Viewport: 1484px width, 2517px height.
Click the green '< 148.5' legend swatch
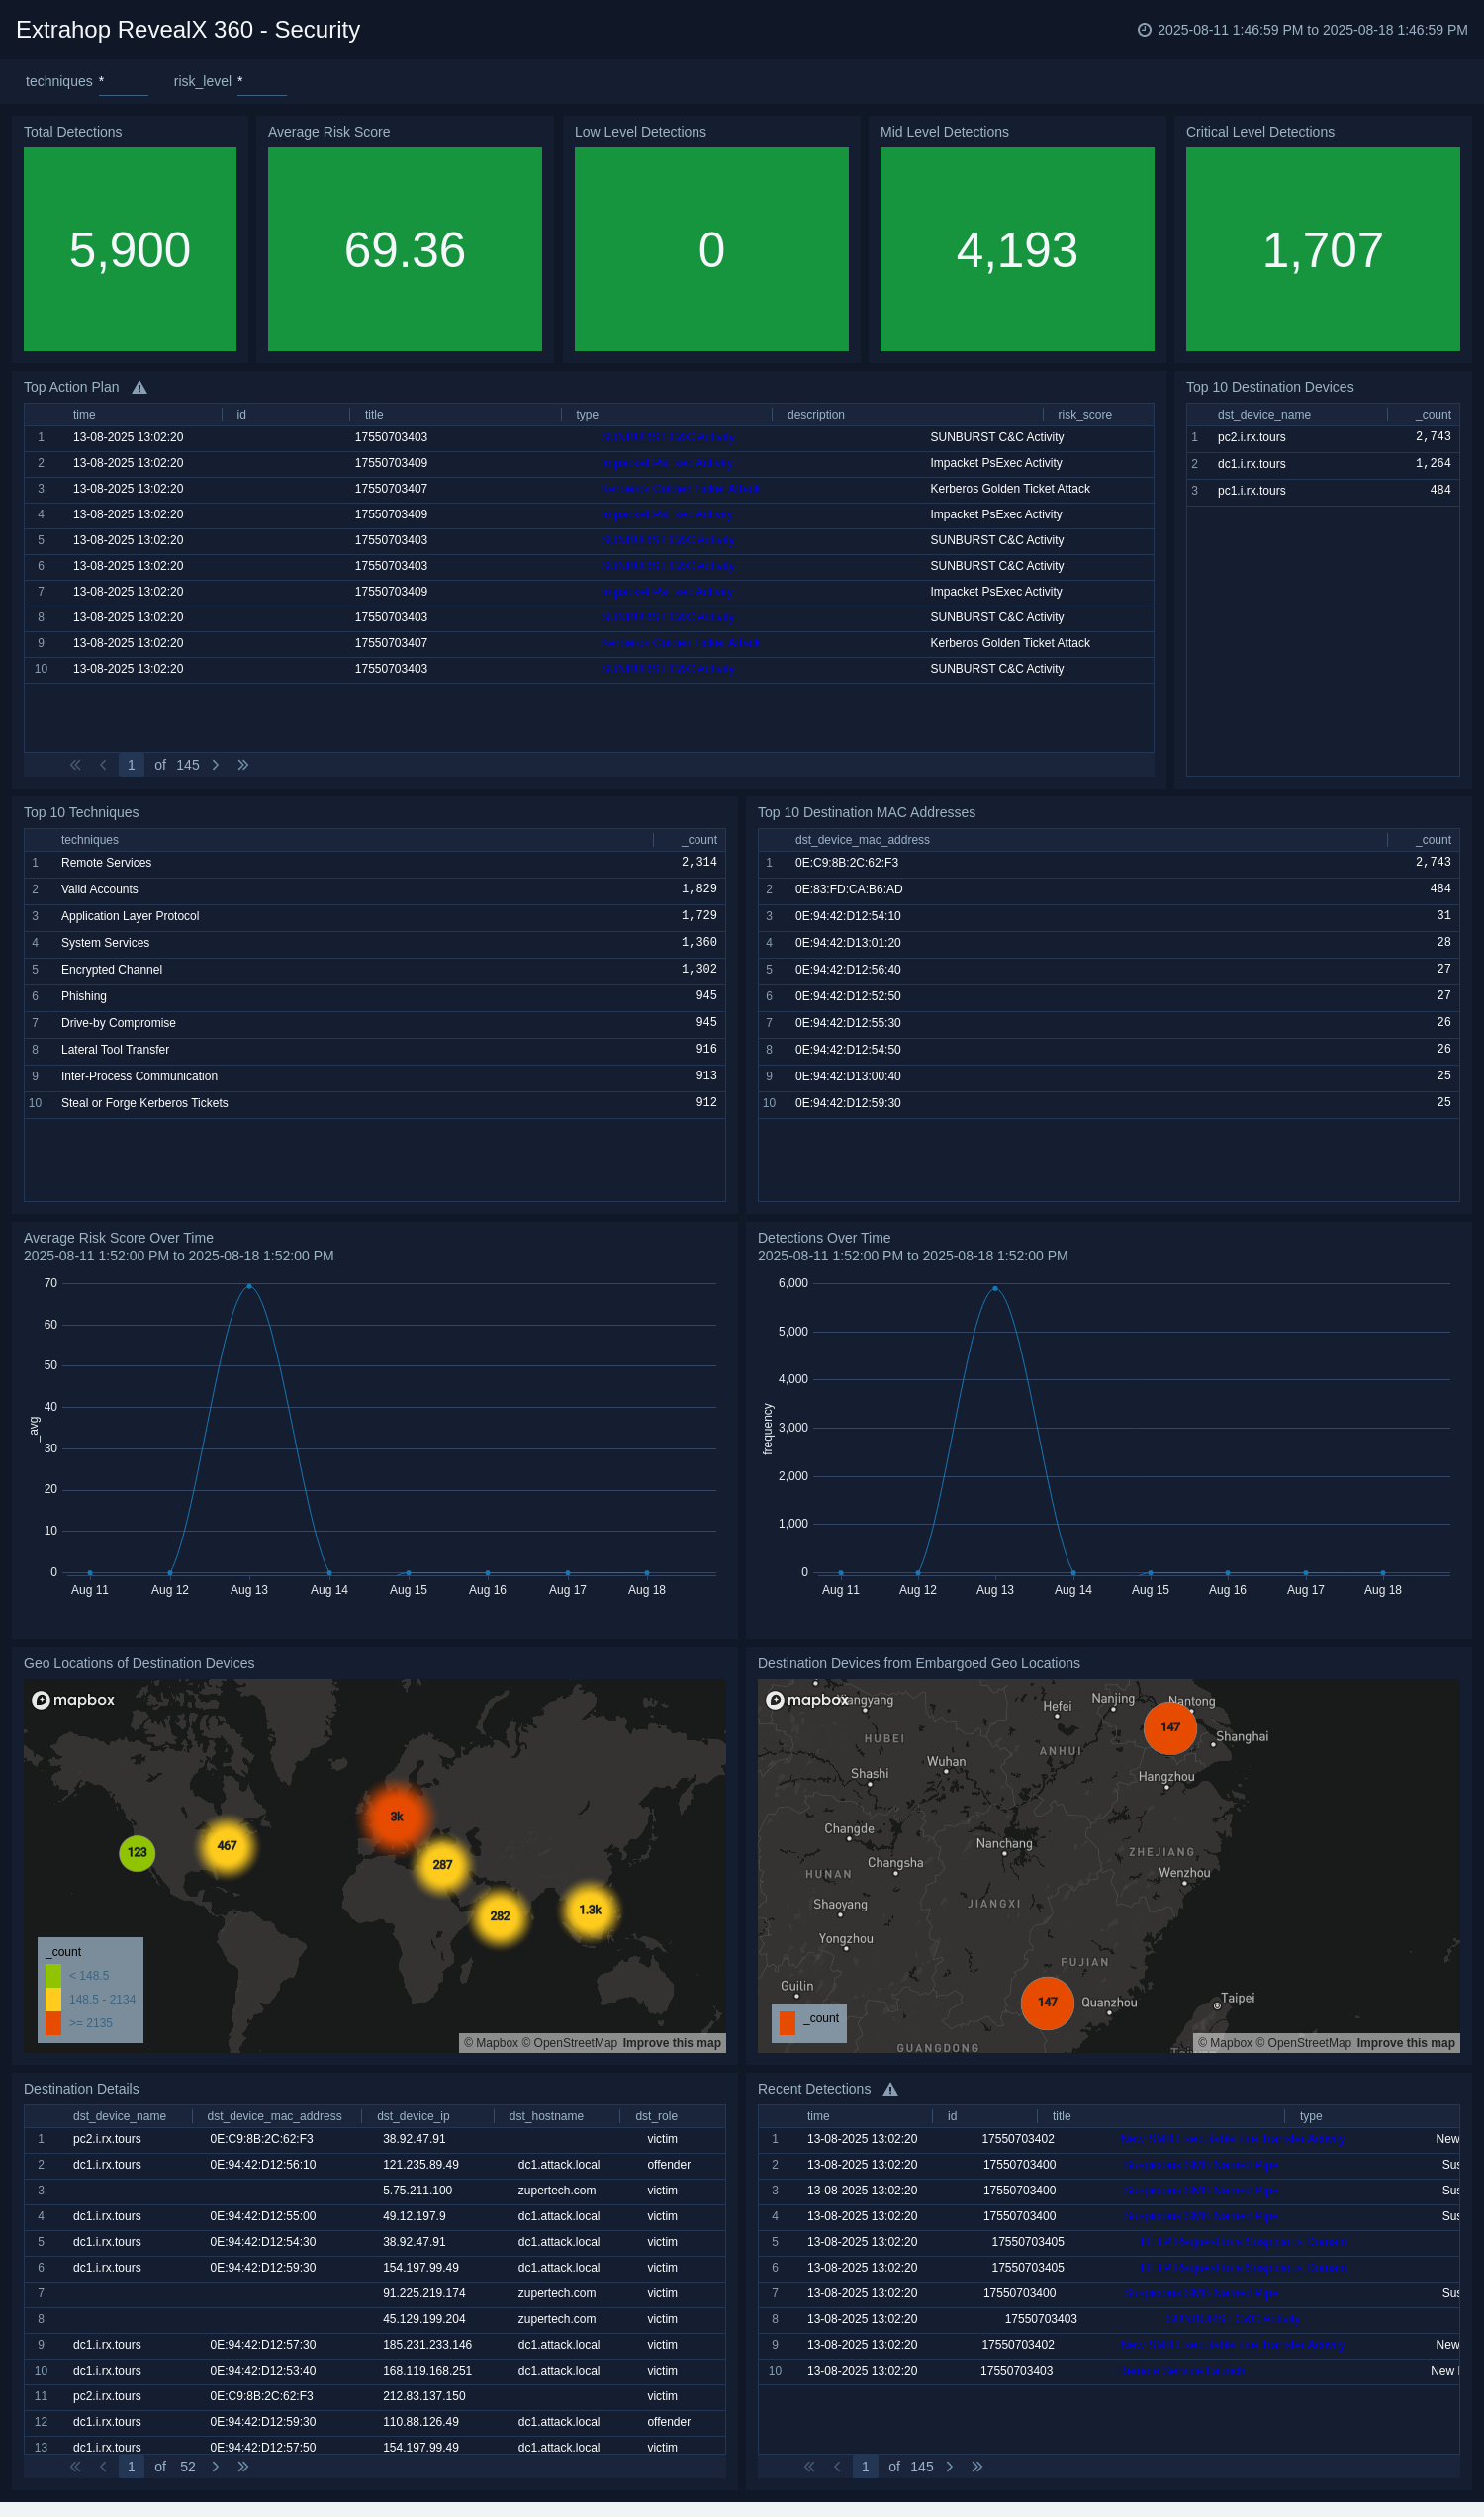[53, 1976]
